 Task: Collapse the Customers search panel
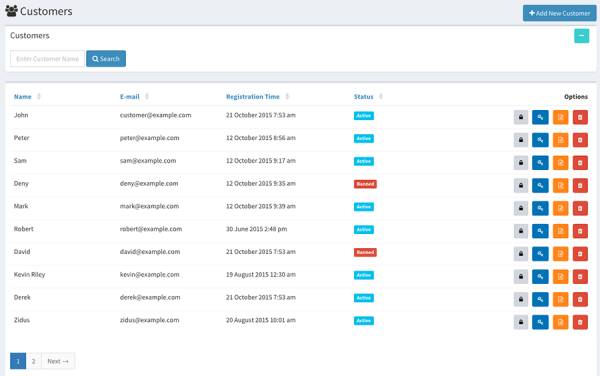pos(582,36)
